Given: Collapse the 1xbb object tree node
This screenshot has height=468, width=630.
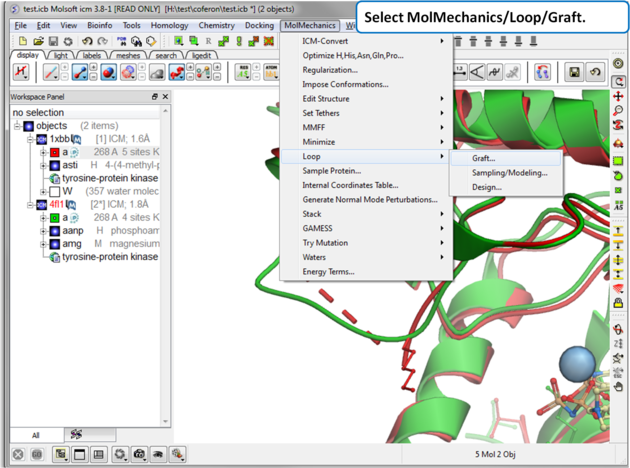Looking at the screenshot, I should [31, 140].
